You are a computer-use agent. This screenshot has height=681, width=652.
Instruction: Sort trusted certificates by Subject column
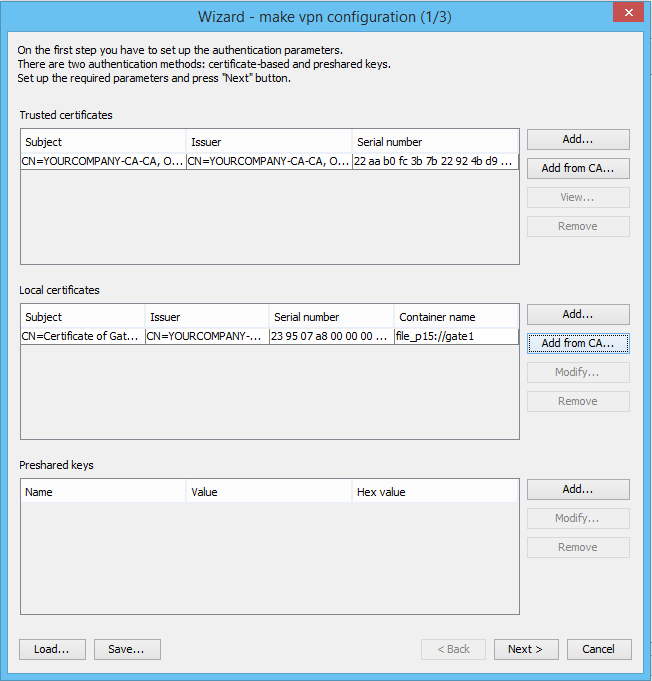click(x=103, y=142)
